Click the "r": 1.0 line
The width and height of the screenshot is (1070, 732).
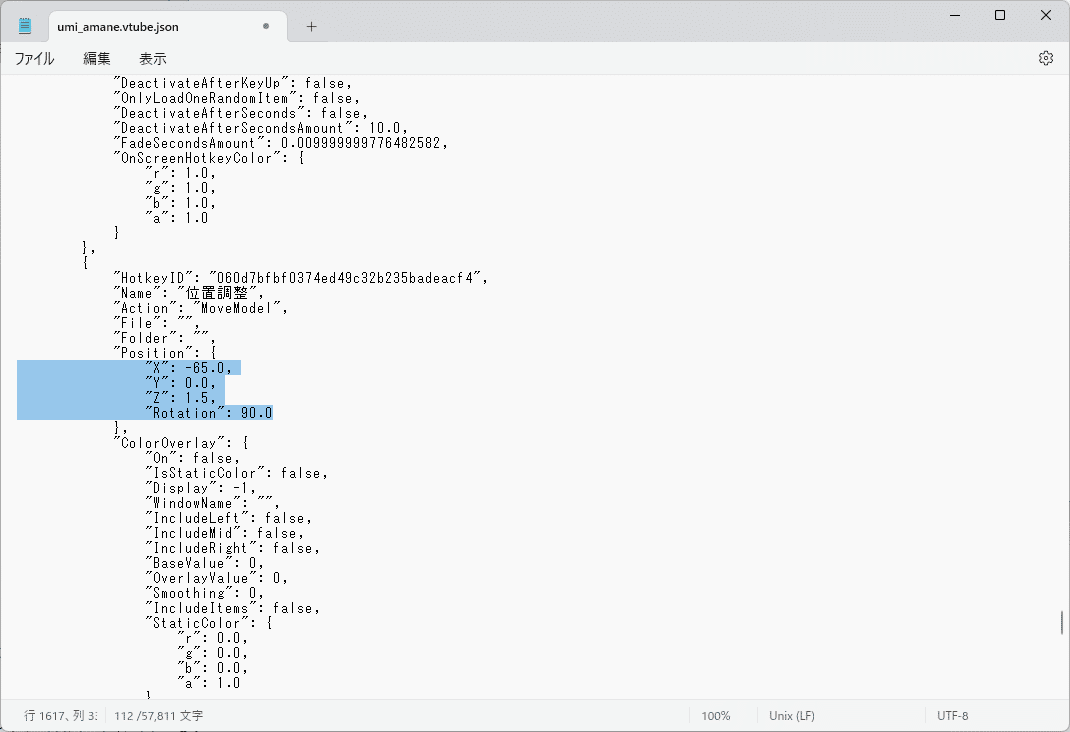pyautogui.click(x=180, y=173)
